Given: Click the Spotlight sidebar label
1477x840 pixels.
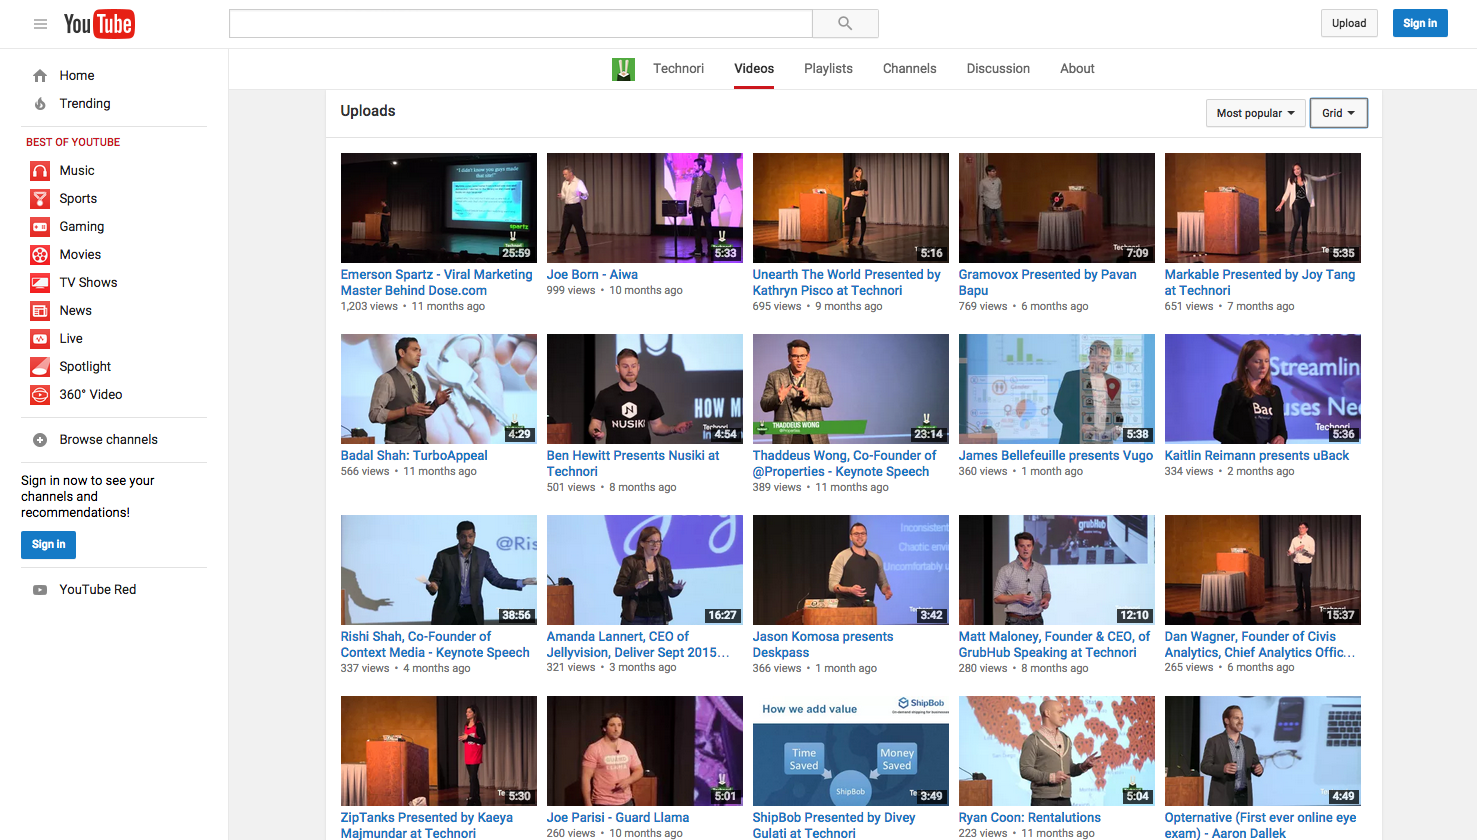Looking at the screenshot, I should tap(85, 367).
